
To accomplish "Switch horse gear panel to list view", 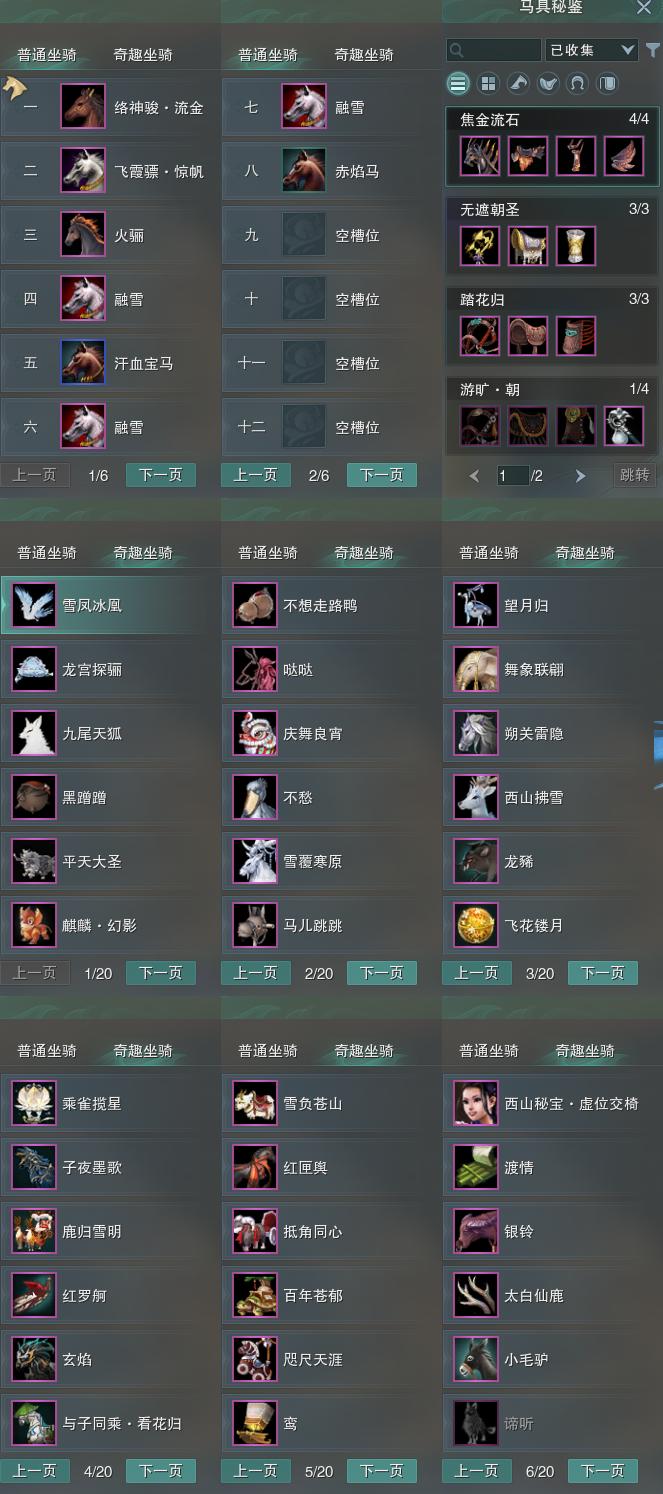I will point(458,84).
